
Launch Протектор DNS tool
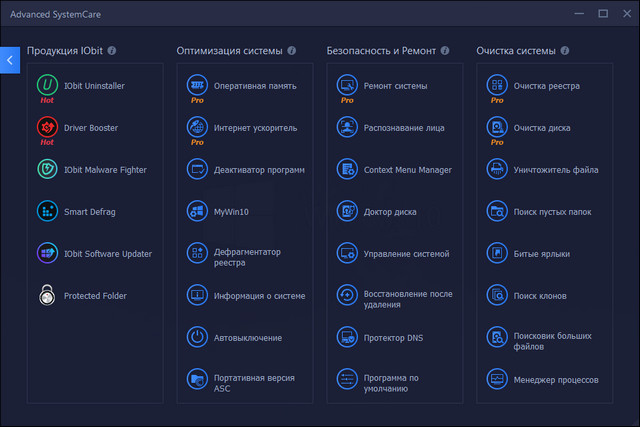click(x=393, y=338)
